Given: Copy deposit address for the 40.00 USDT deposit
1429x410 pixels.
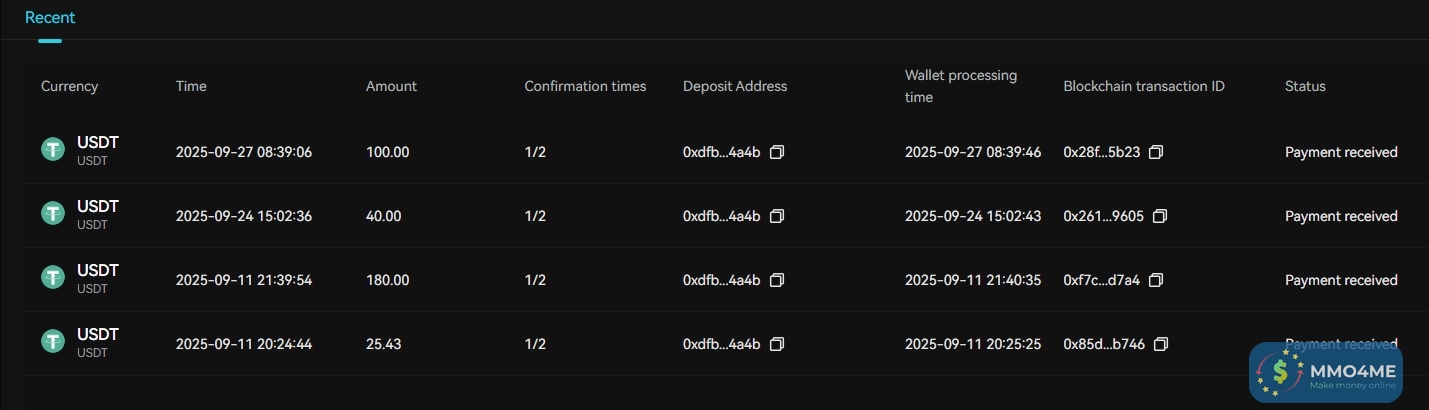Looking at the screenshot, I should pos(777,216).
